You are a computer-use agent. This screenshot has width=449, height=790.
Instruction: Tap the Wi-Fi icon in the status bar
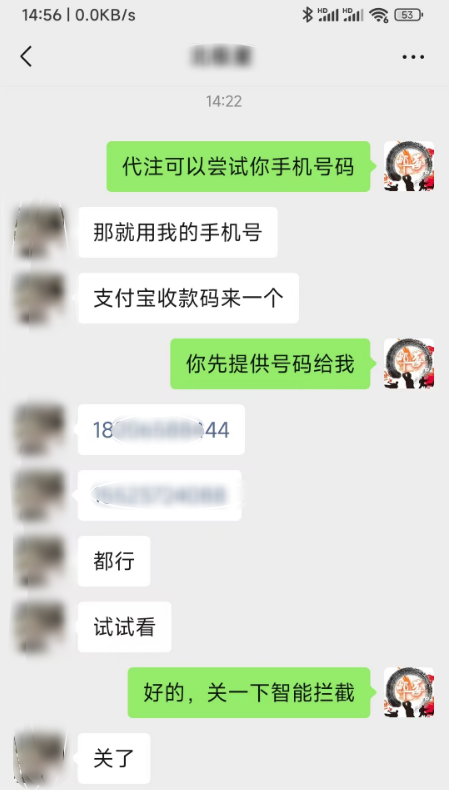[378, 15]
